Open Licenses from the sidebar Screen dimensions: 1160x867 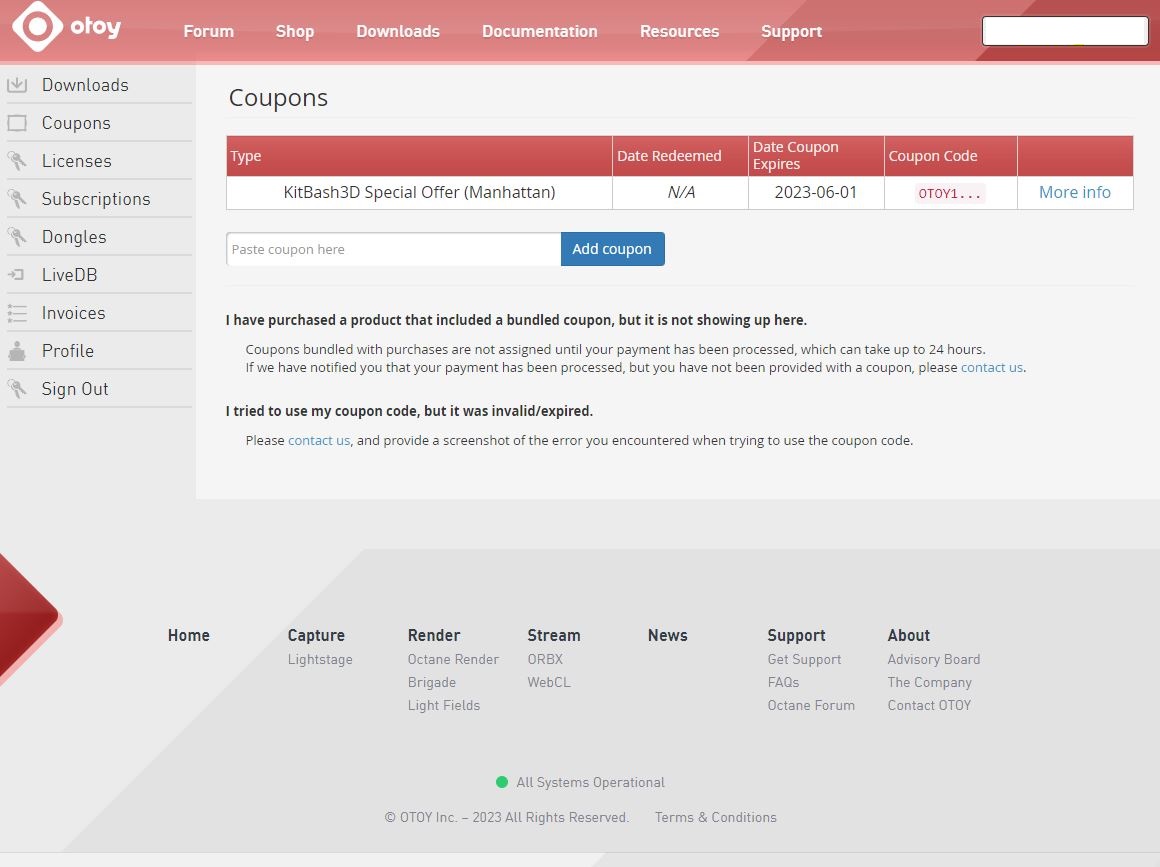coord(77,161)
